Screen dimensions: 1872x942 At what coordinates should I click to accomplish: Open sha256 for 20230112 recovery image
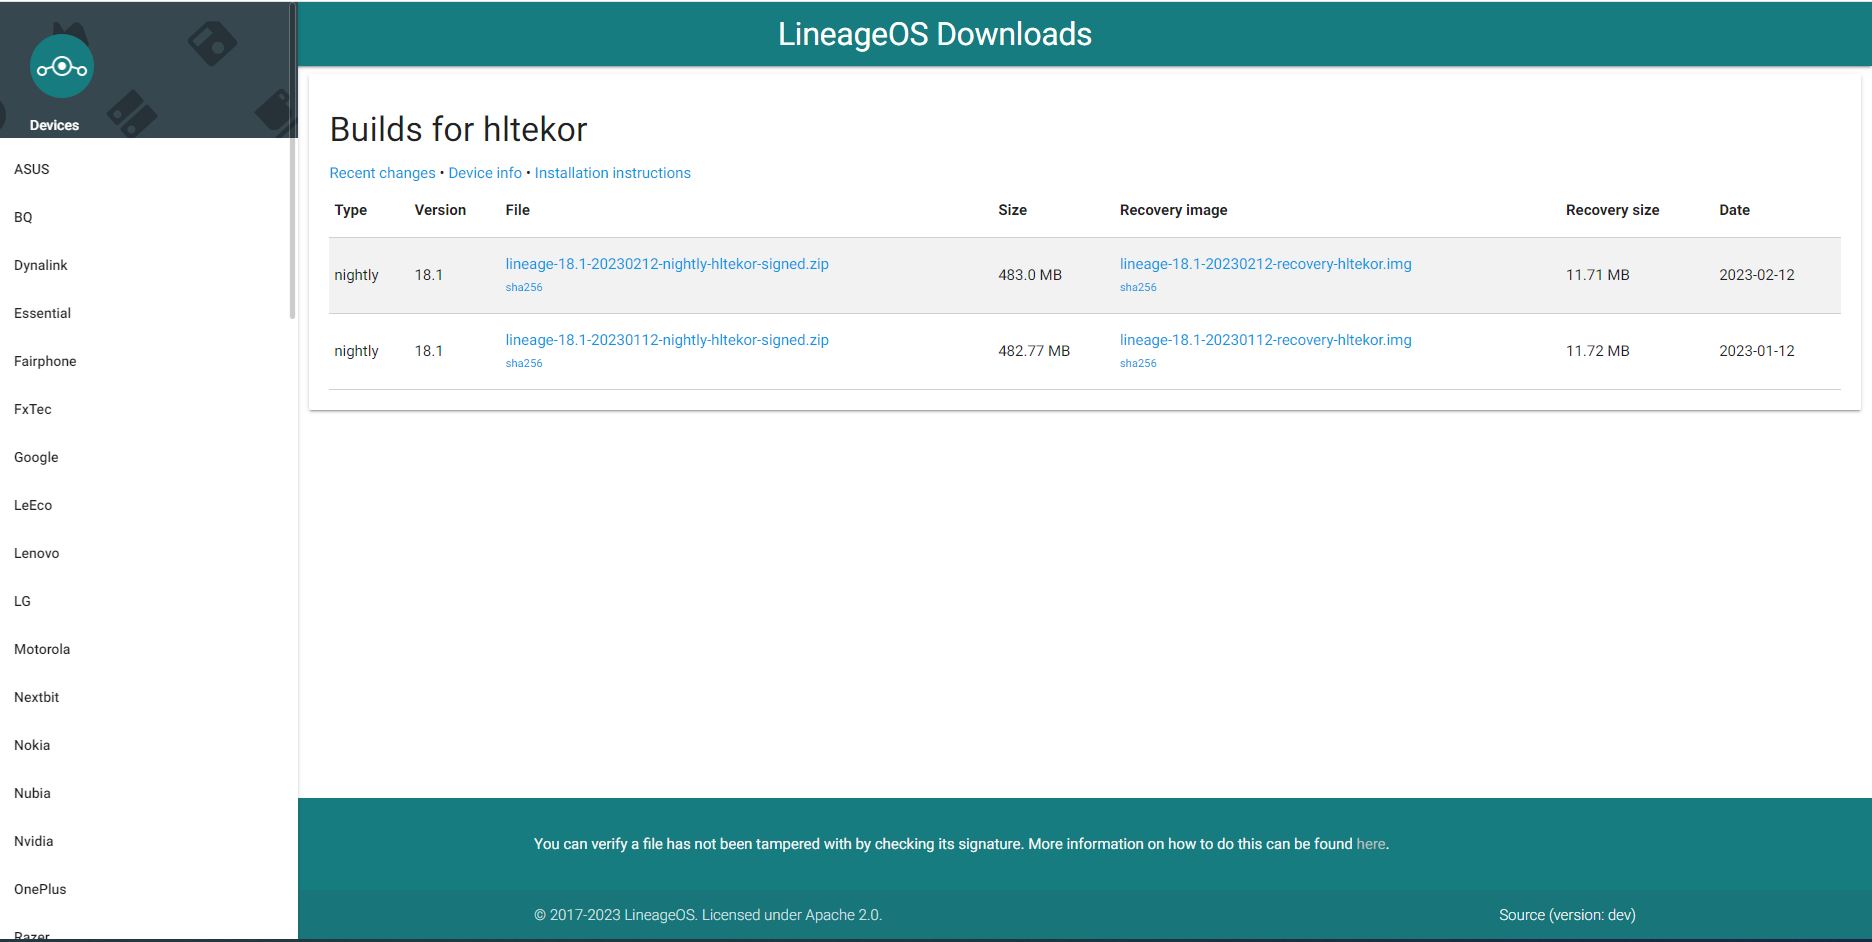[1138, 363]
